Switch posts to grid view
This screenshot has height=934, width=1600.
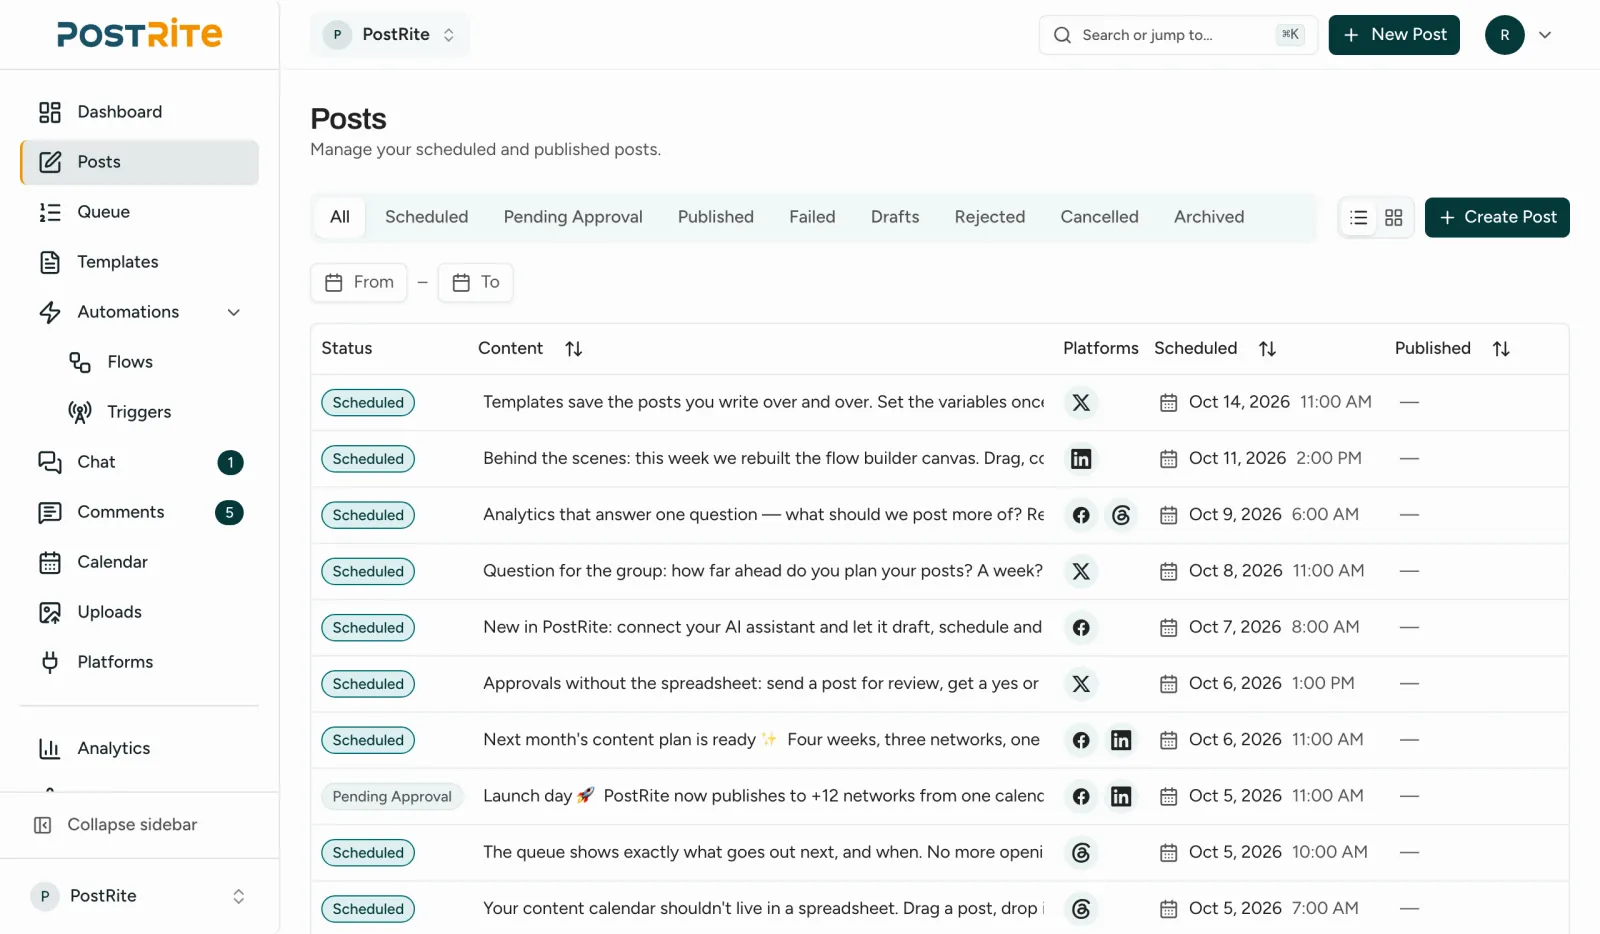point(1393,218)
